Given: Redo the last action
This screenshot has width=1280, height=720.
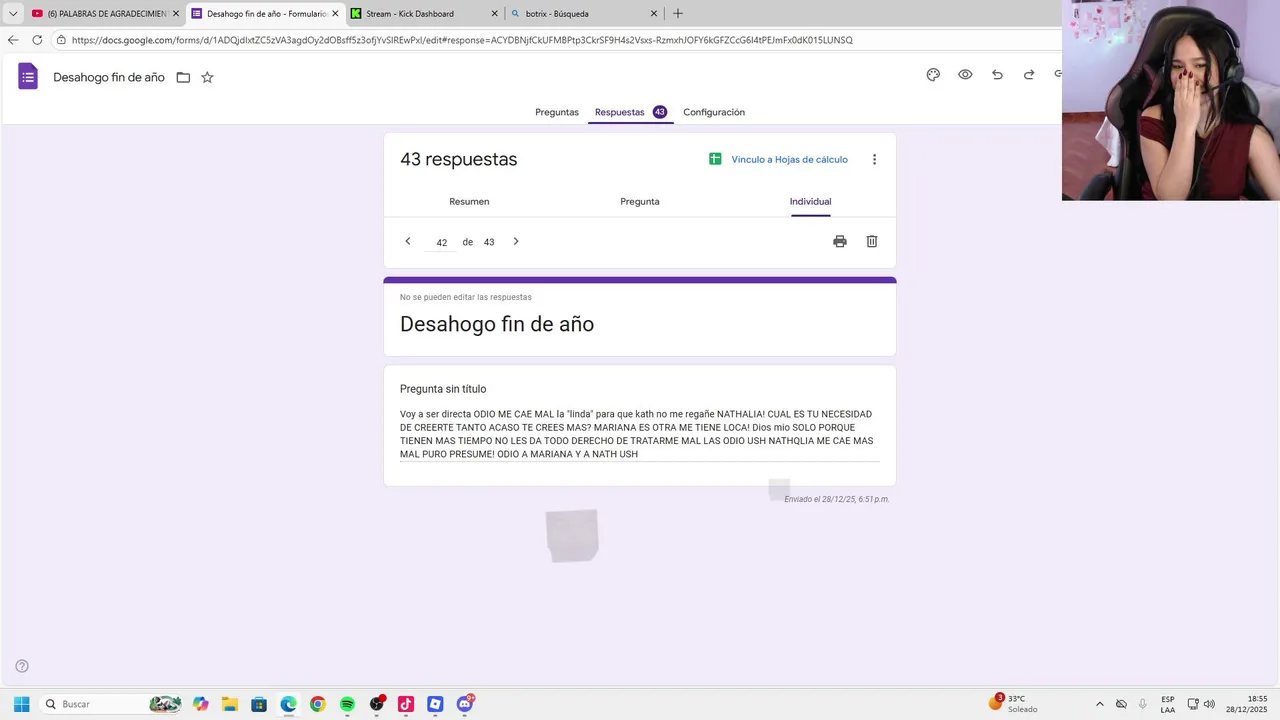Looking at the screenshot, I should 1029,75.
